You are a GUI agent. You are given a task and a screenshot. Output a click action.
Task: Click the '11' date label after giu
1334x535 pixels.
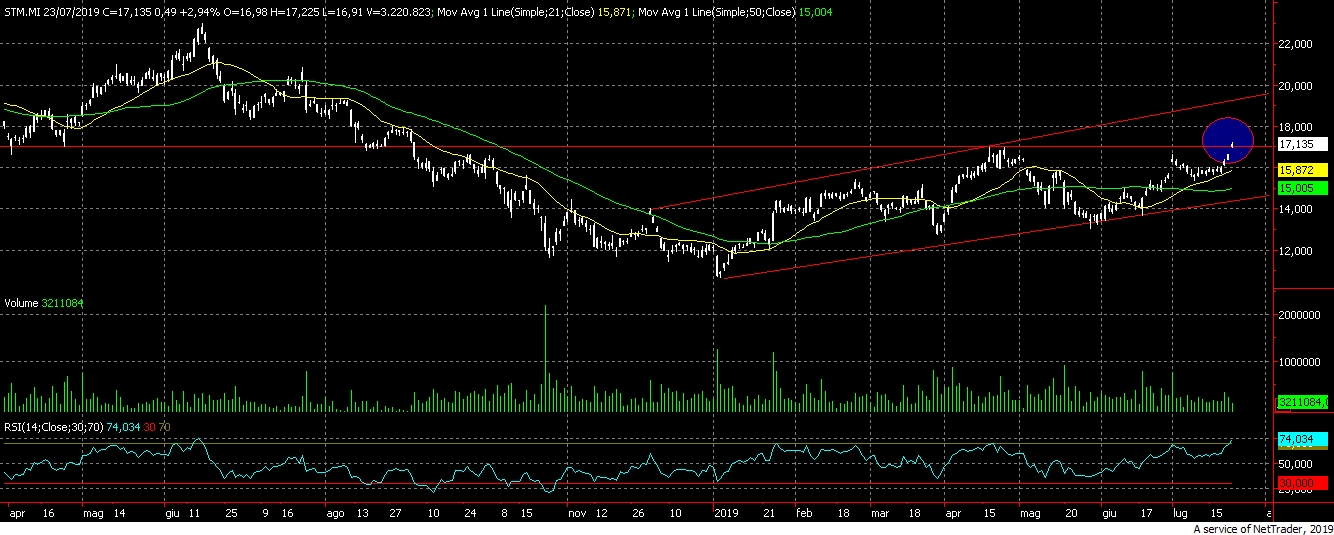pos(193,512)
